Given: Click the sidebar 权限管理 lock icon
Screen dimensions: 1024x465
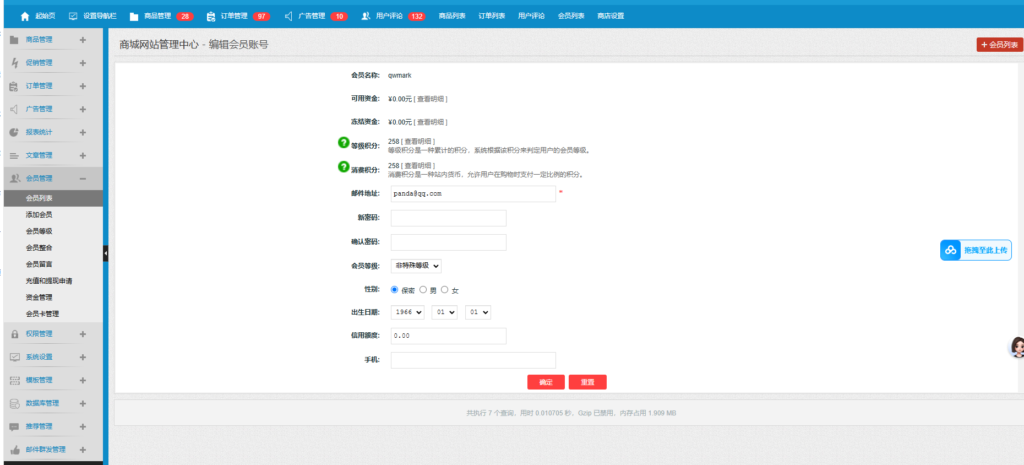Looking at the screenshot, I should [14, 334].
